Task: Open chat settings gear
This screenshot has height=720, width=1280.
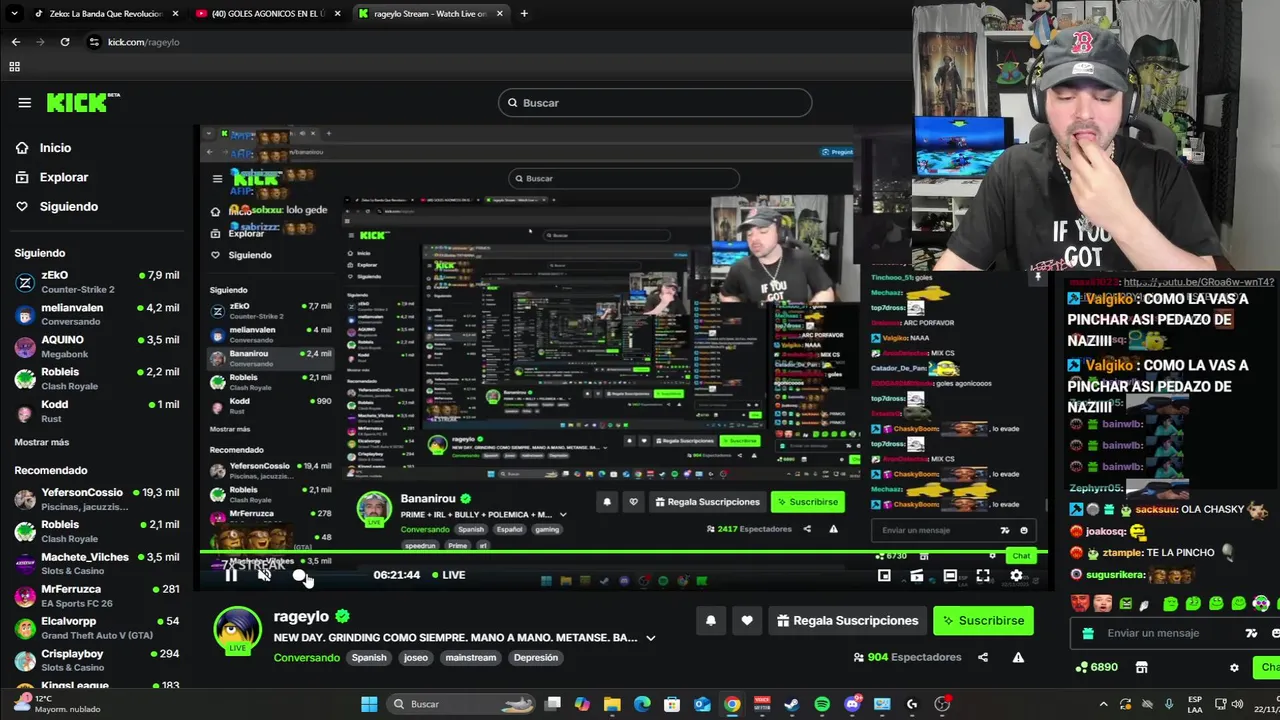Action: click(x=1234, y=668)
